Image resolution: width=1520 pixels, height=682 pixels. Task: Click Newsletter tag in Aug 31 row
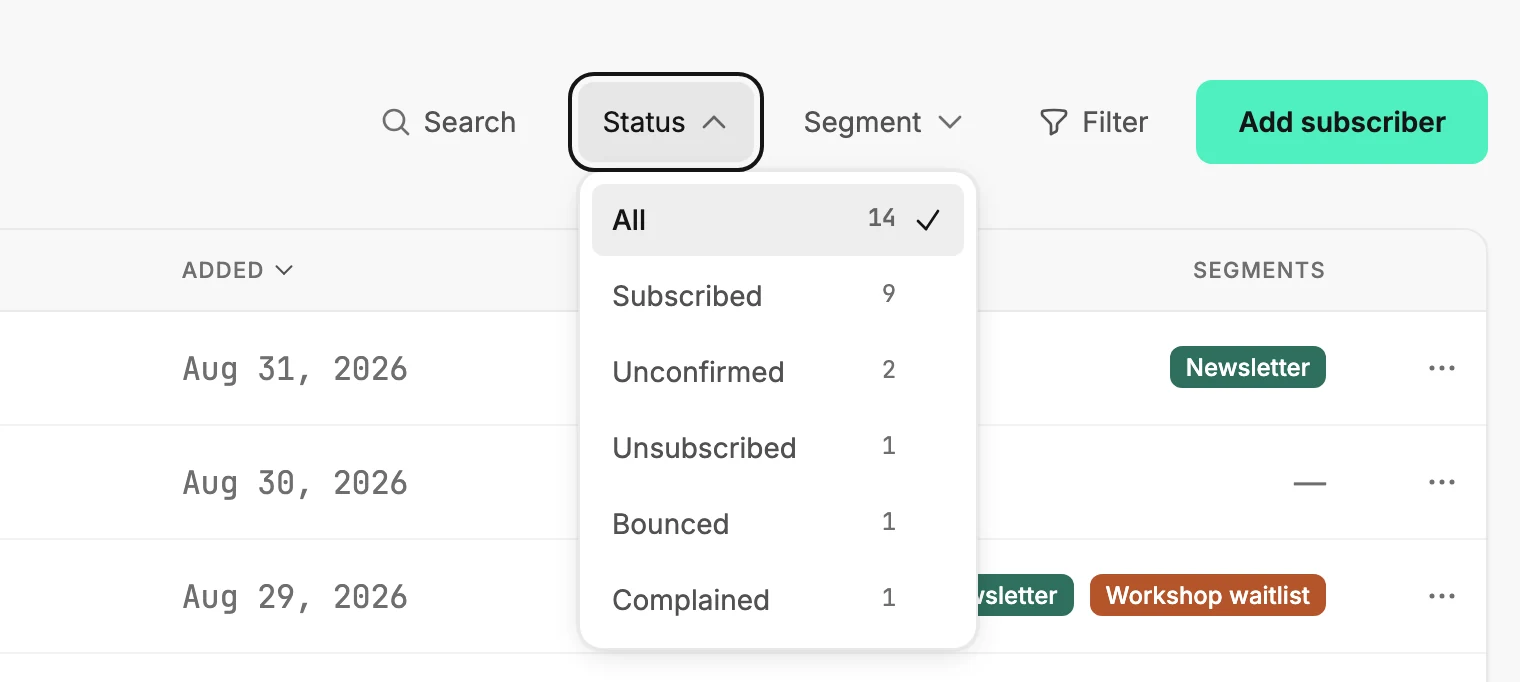[1248, 367]
